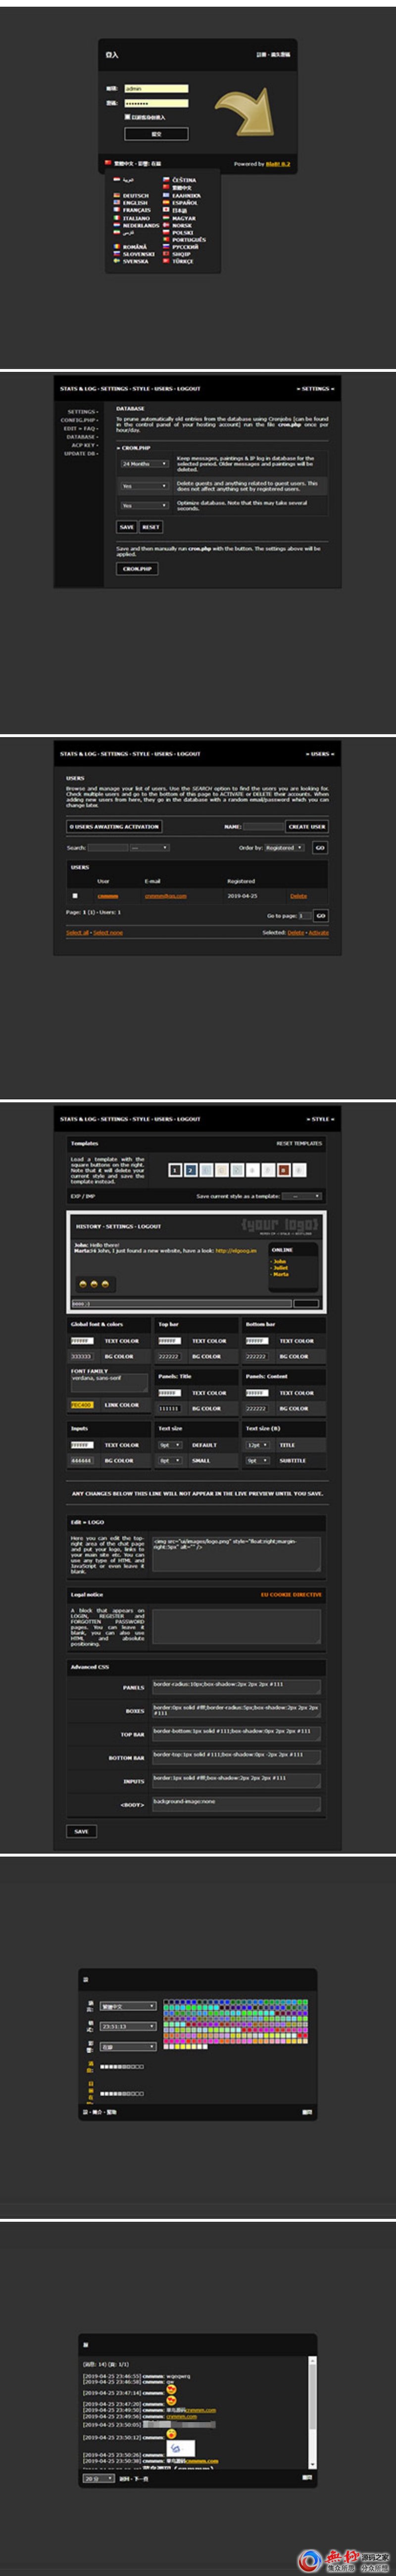Load style template square 1
Image resolution: width=396 pixels, height=2576 pixels.
coord(175,1169)
